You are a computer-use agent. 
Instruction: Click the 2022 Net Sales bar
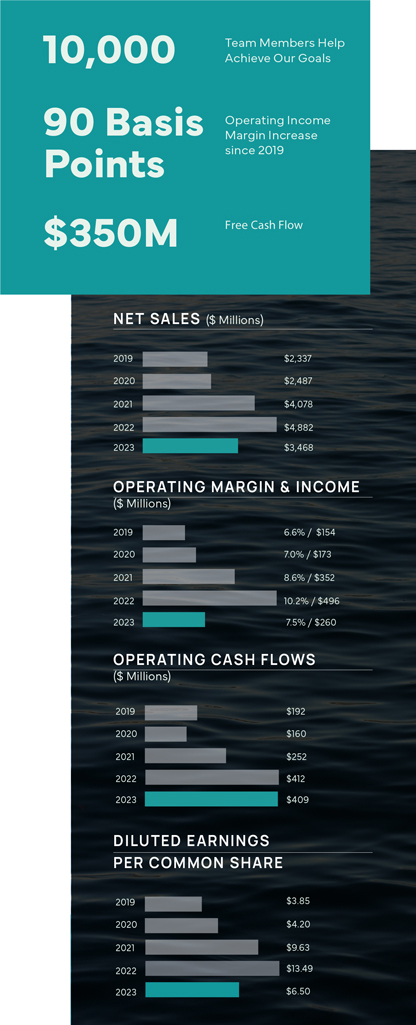[x=209, y=424]
